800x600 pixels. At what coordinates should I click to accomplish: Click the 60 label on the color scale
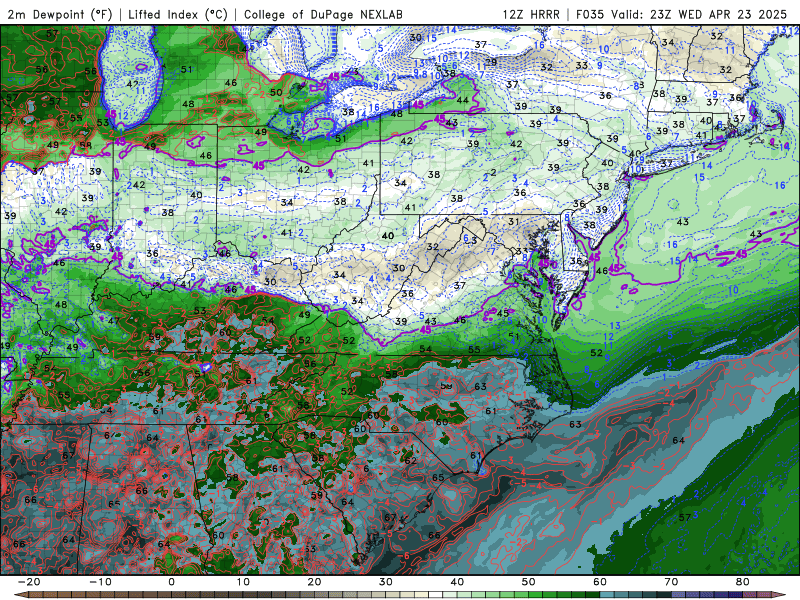pos(600,582)
